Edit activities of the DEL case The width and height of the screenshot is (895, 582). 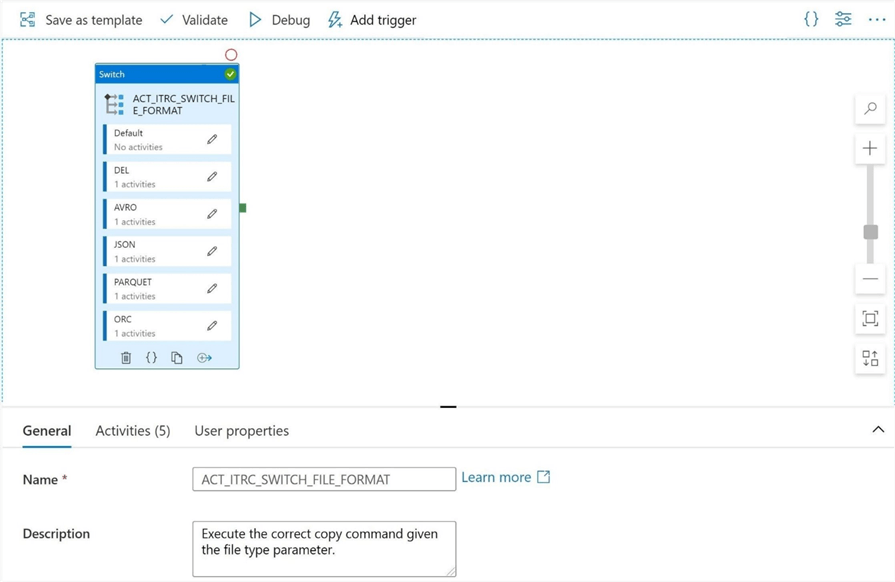(210, 176)
